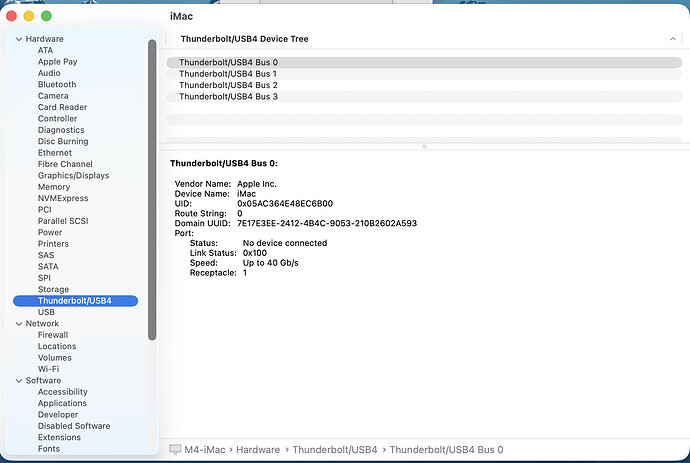The width and height of the screenshot is (690, 463).
Task: Click the Hardware section label
Action: pyautogui.click(x=44, y=39)
